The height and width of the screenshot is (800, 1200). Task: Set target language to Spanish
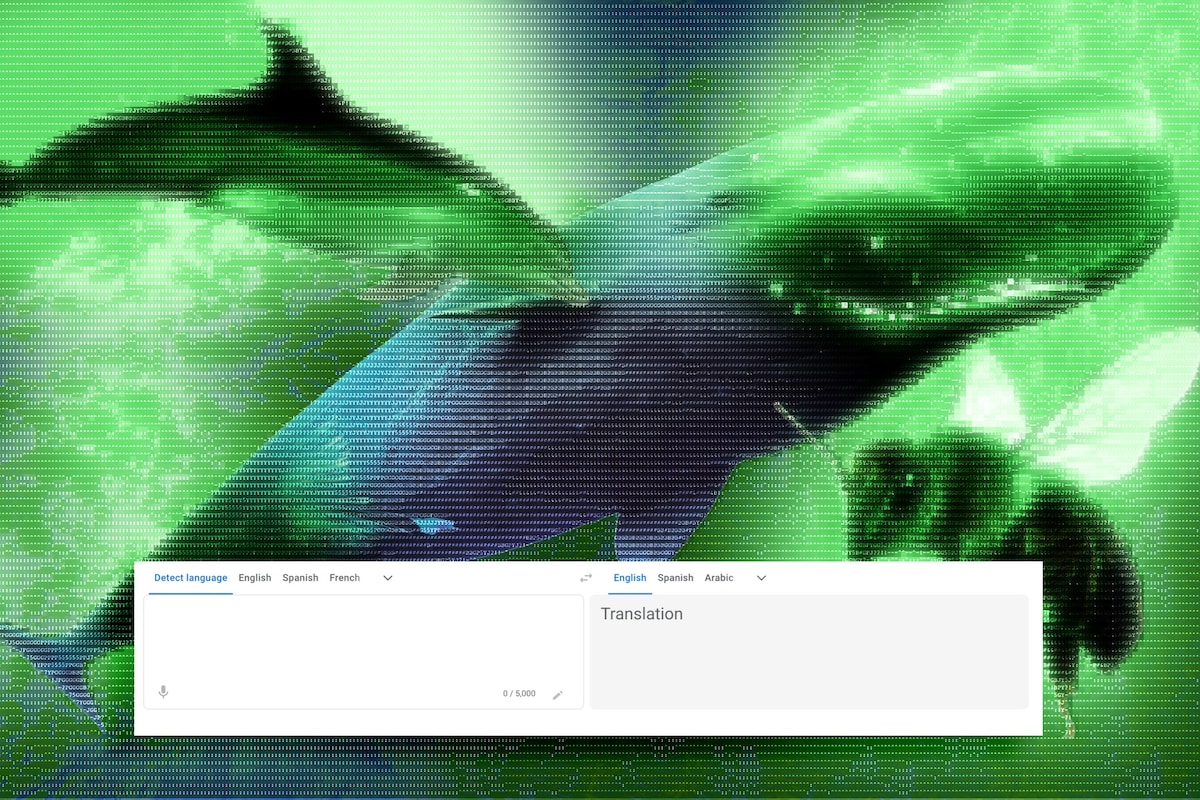click(675, 578)
